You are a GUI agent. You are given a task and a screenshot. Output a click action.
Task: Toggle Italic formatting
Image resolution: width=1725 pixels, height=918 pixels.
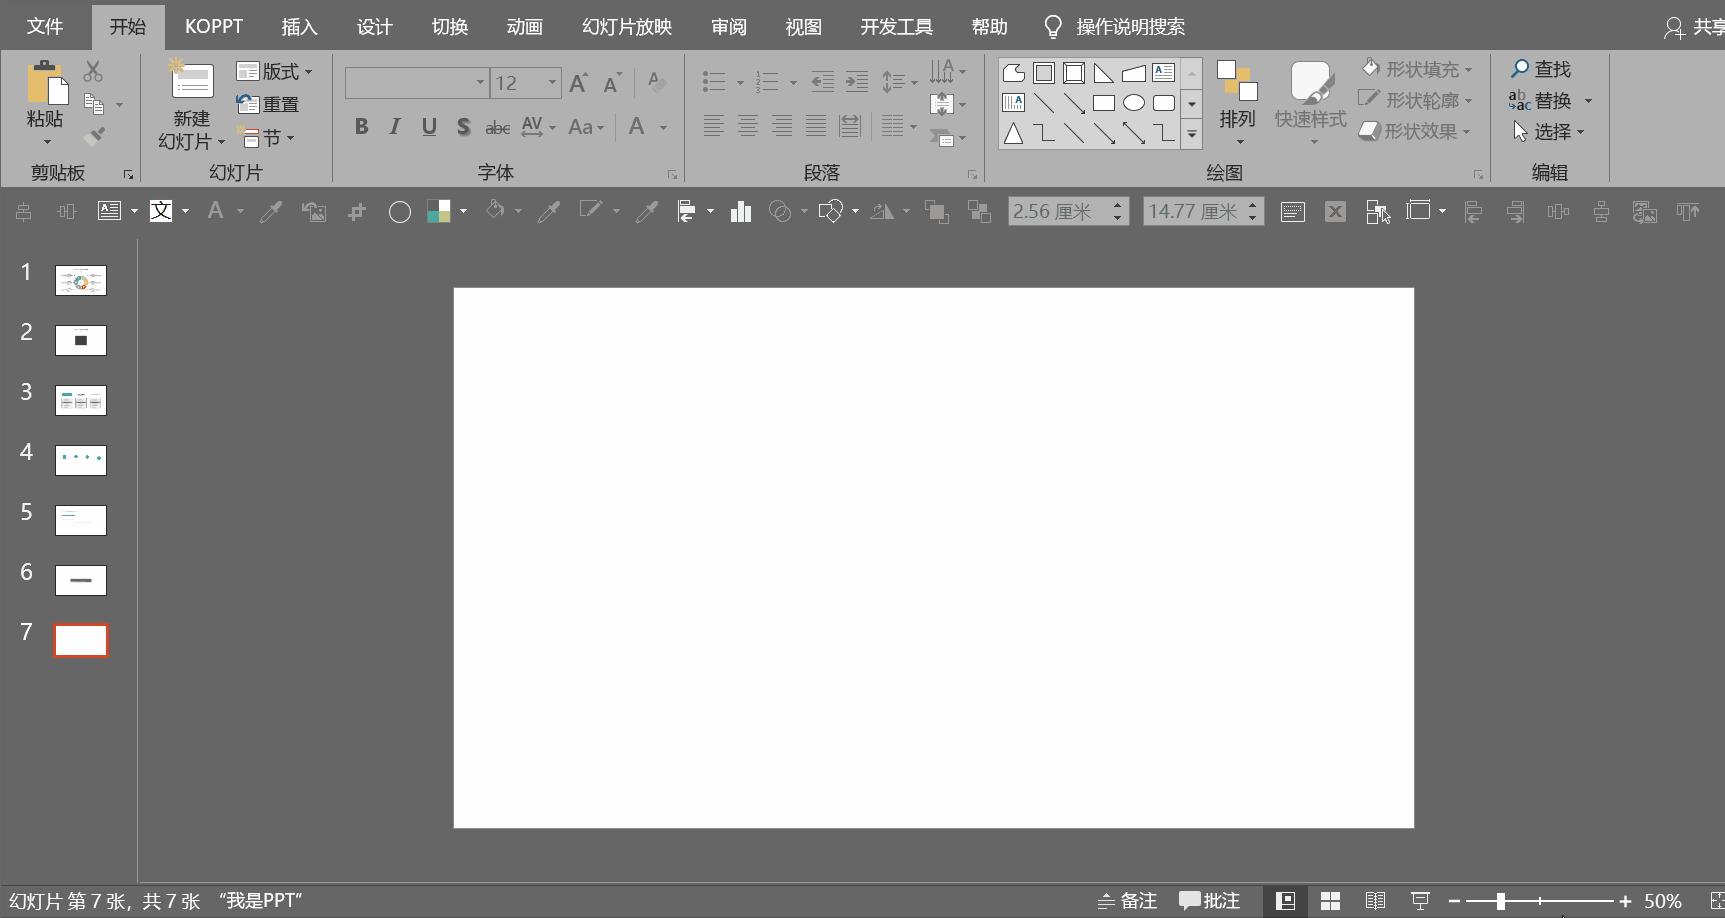click(395, 127)
